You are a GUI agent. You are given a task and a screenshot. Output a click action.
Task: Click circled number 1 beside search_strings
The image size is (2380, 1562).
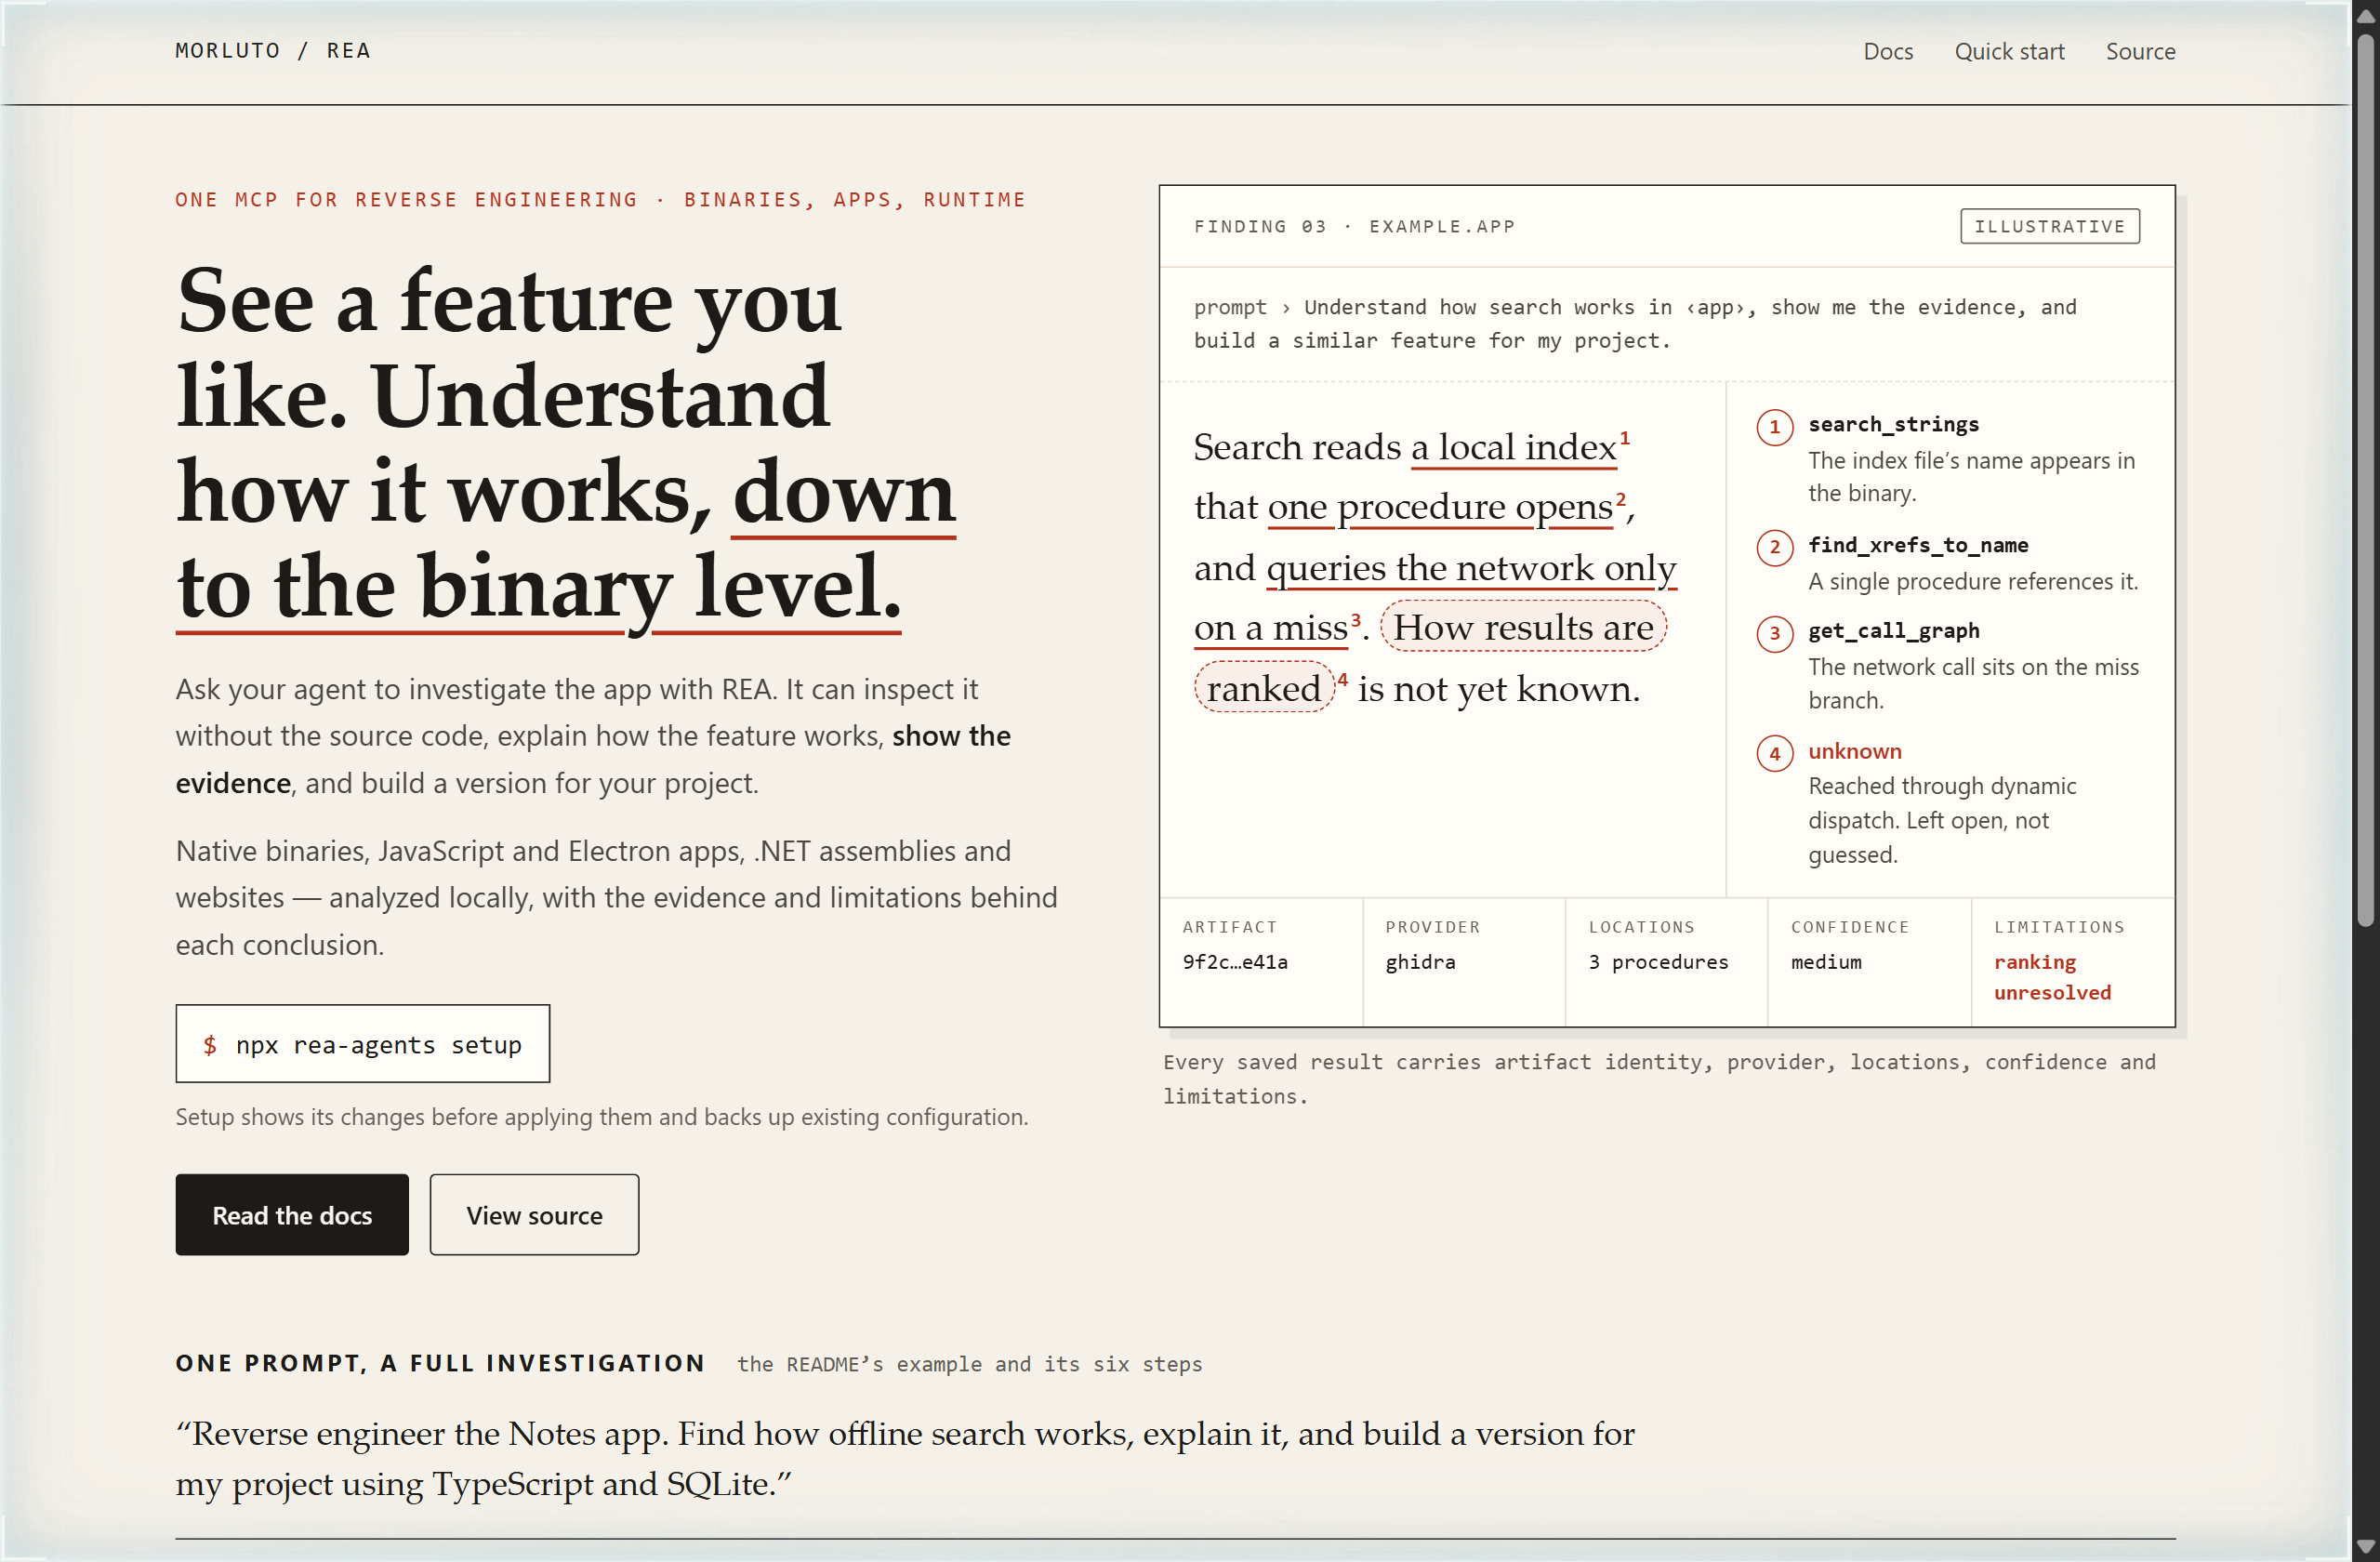click(x=1774, y=427)
